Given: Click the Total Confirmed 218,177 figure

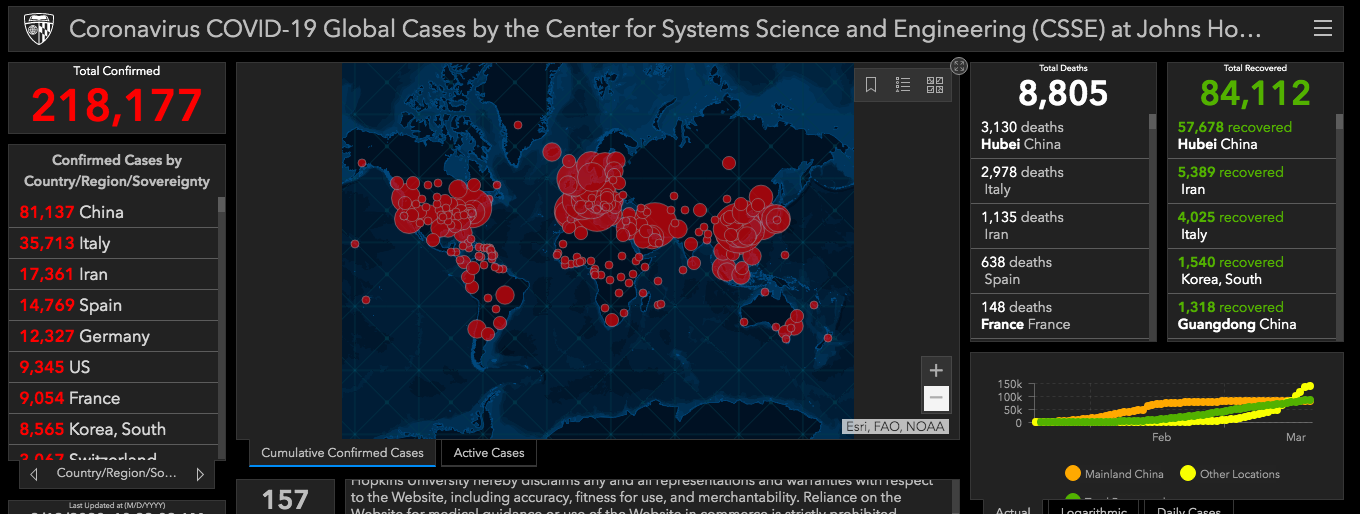Looking at the screenshot, I should (117, 105).
